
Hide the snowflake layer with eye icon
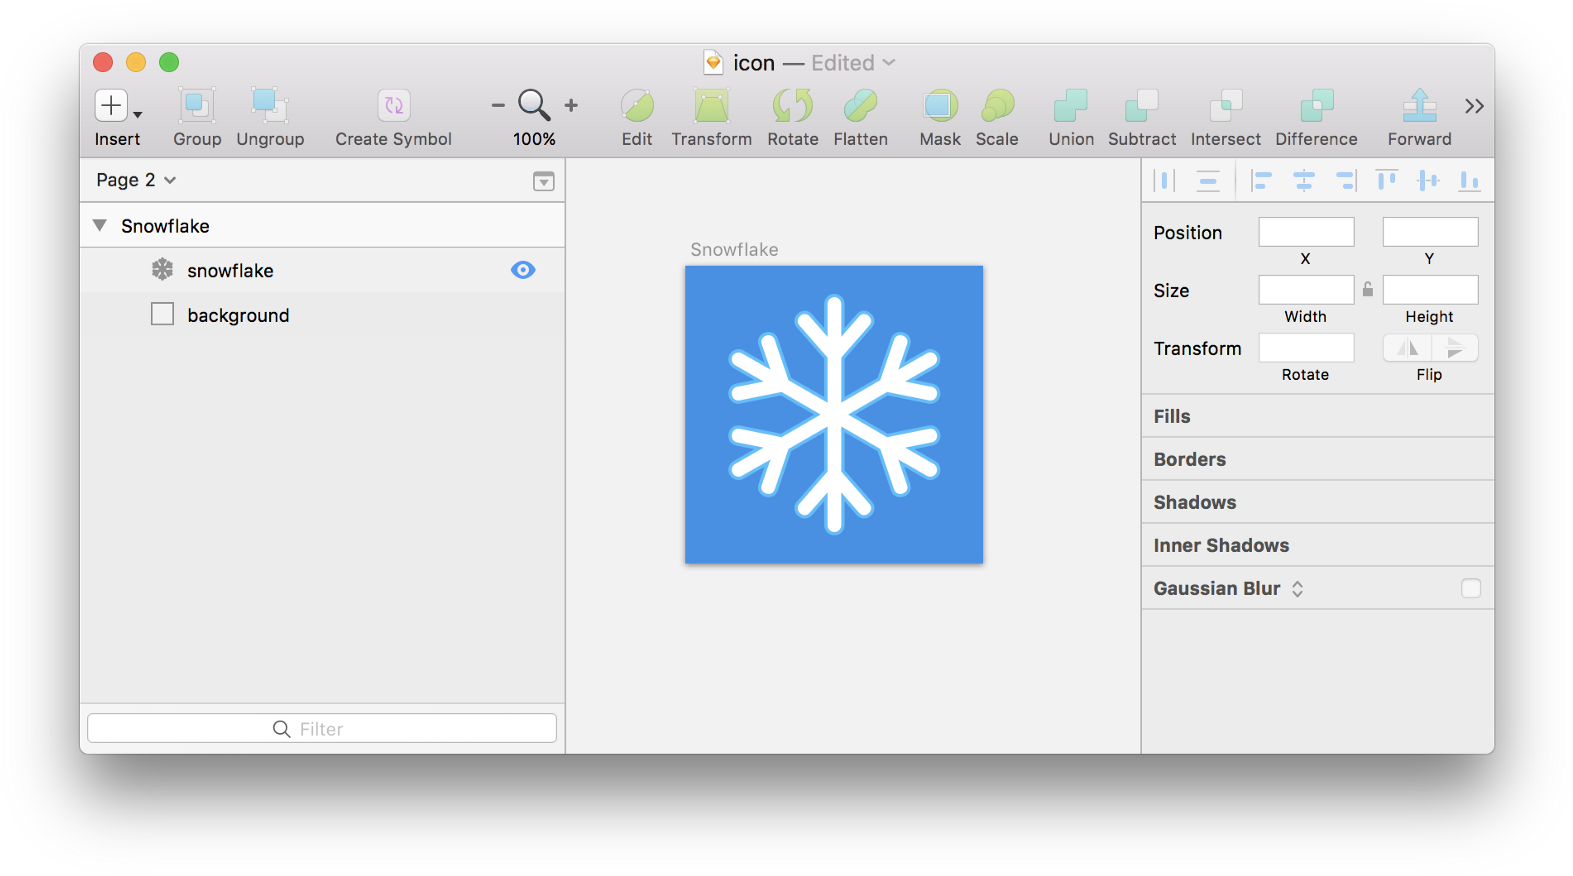[523, 270]
